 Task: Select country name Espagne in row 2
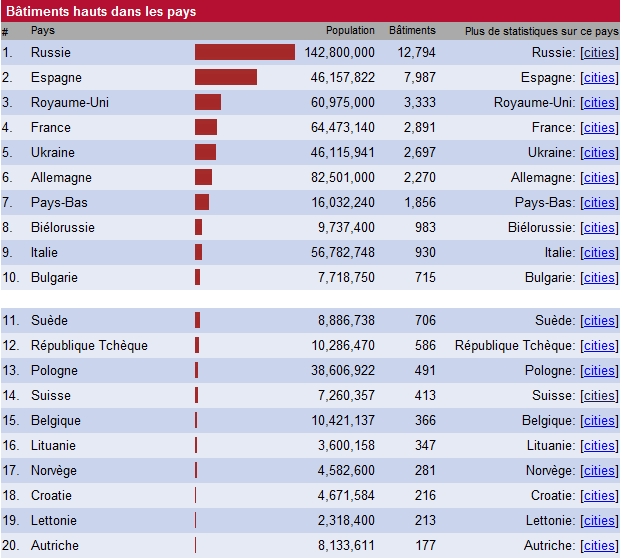tap(56, 77)
